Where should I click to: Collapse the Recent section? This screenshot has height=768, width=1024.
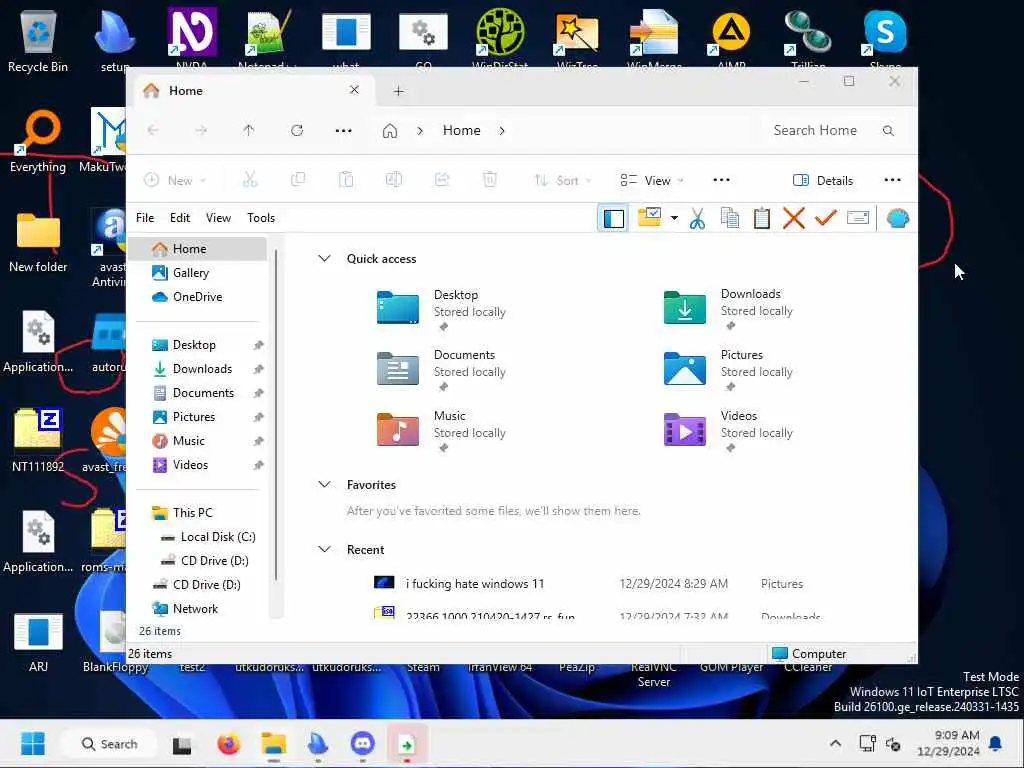pos(324,550)
